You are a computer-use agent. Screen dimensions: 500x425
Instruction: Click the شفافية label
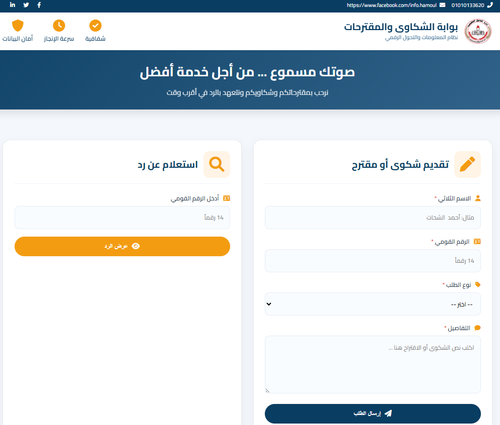pos(95,39)
